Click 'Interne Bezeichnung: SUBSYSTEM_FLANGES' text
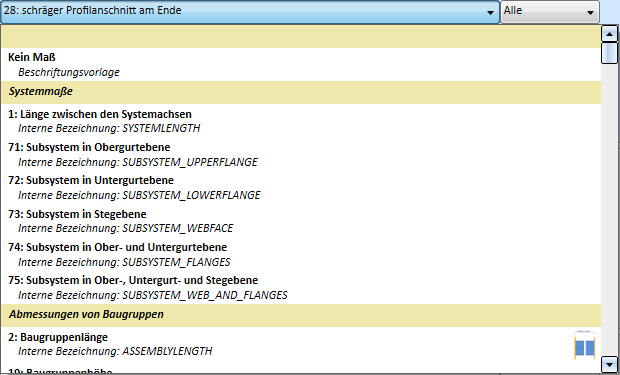This screenshot has height=375, width=620. click(124, 262)
